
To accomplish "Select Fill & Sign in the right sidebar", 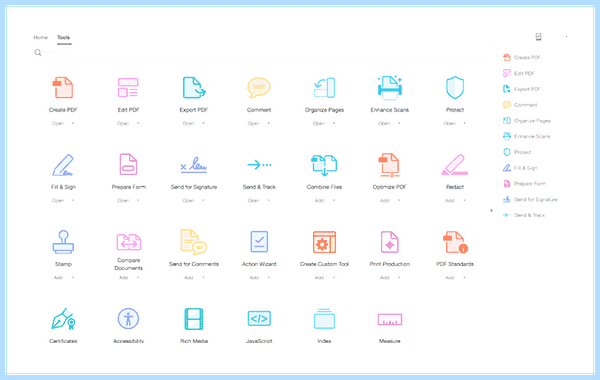I will [x=520, y=168].
